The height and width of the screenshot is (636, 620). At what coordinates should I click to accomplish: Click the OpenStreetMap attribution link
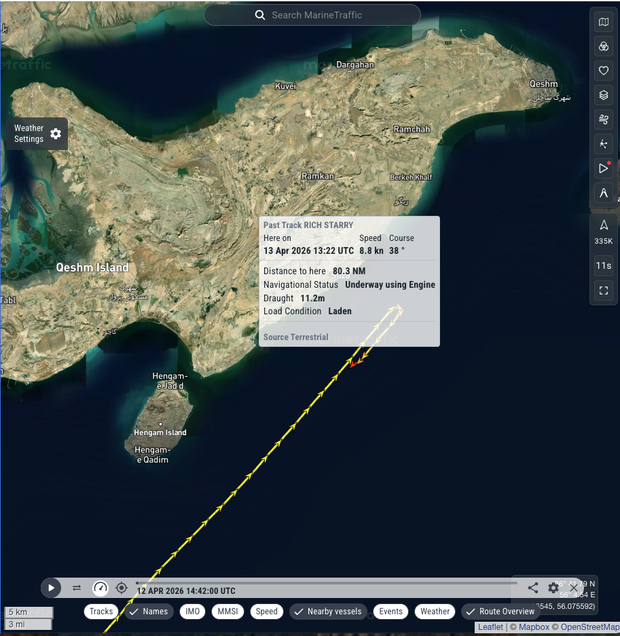pos(588,628)
